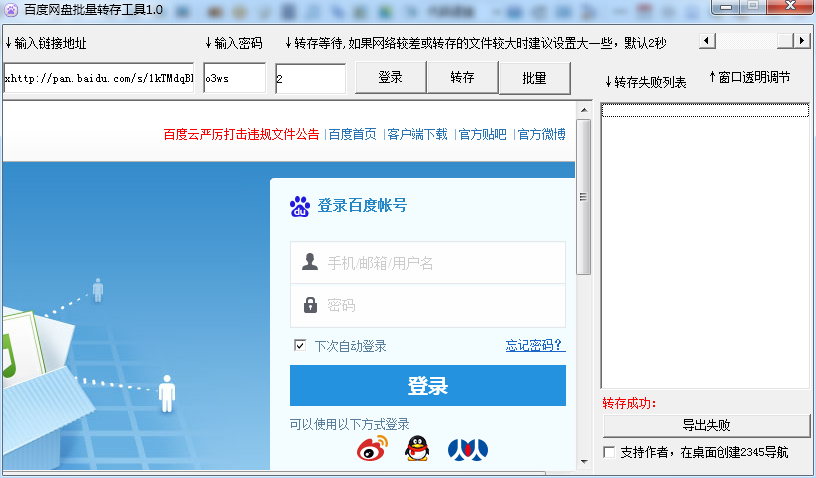Toggle 下次自动登录 checkbox

pos(300,345)
